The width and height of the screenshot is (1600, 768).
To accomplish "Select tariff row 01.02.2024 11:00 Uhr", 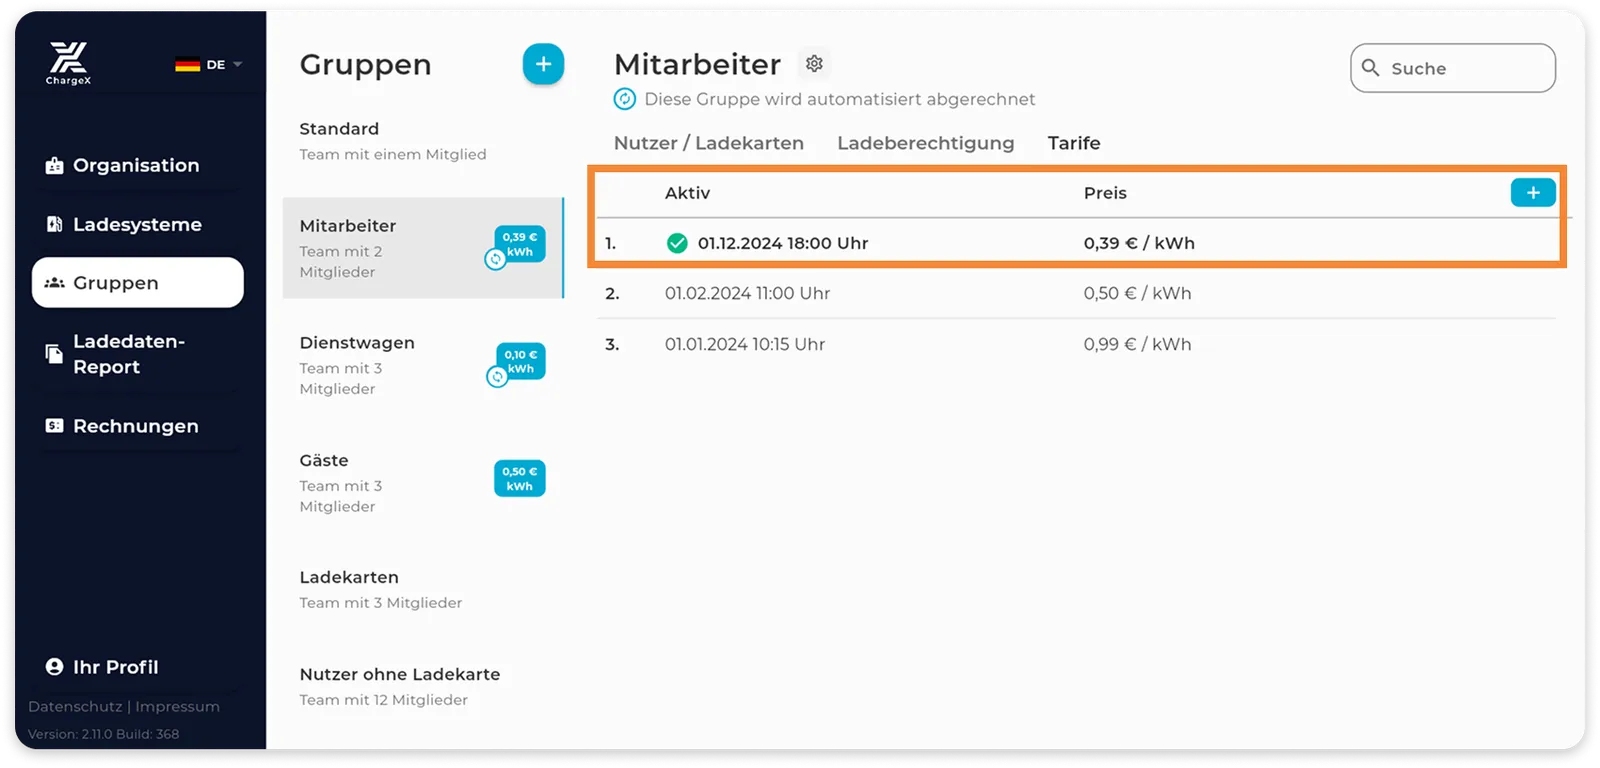I will (1077, 294).
